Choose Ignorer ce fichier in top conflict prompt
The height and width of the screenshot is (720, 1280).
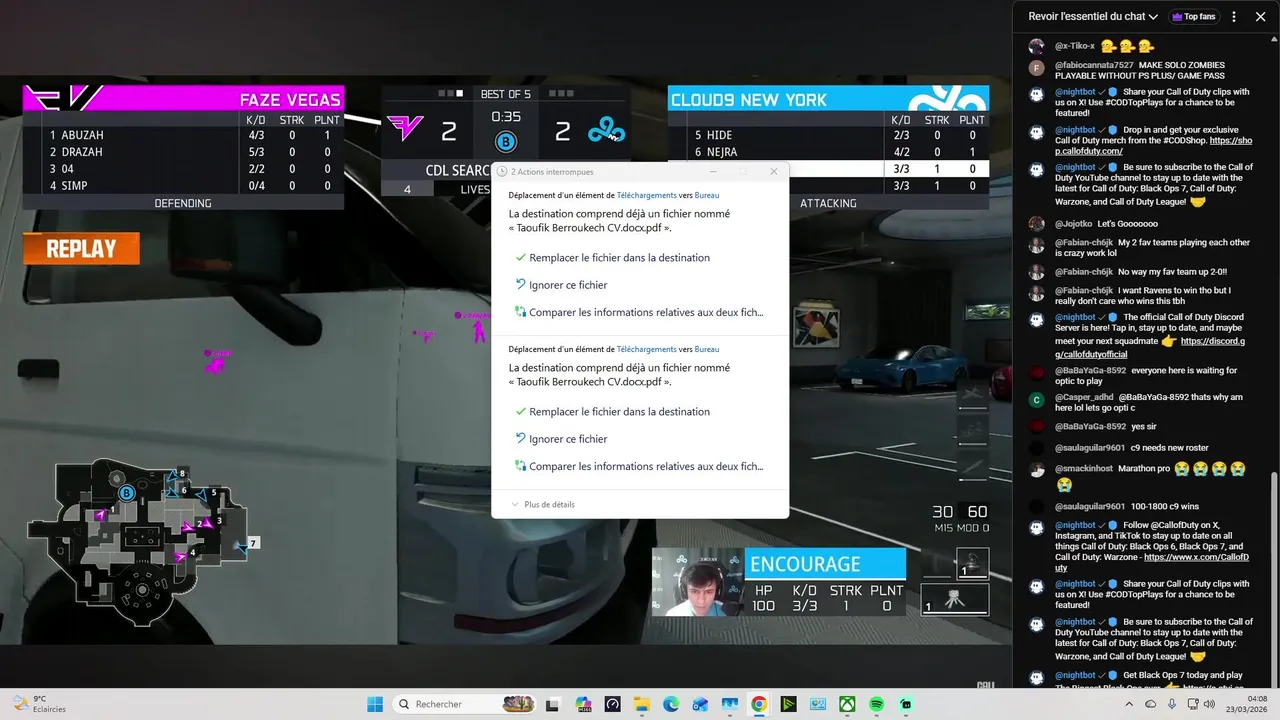tap(561, 285)
